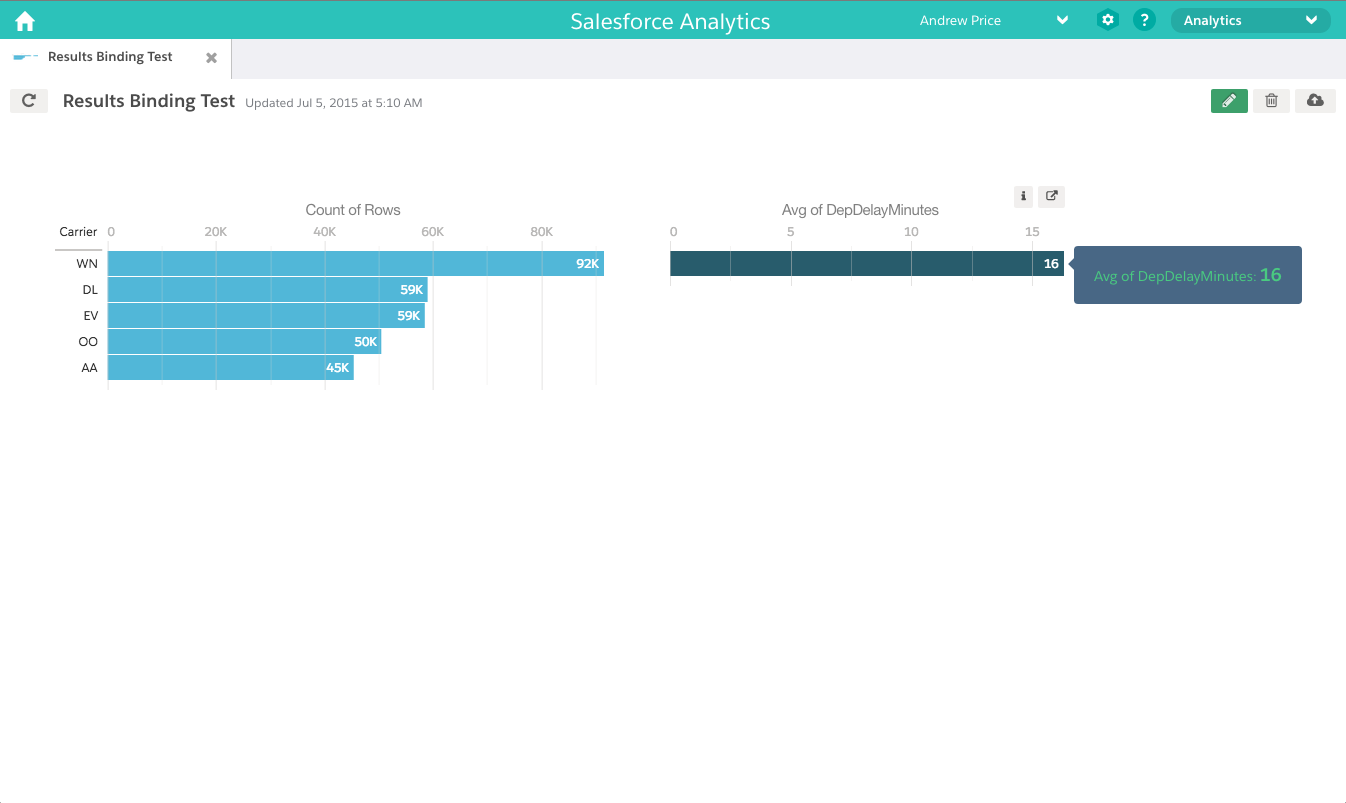1346x803 pixels.
Task: Click the DL carrier label
Action: click(89, 290)
